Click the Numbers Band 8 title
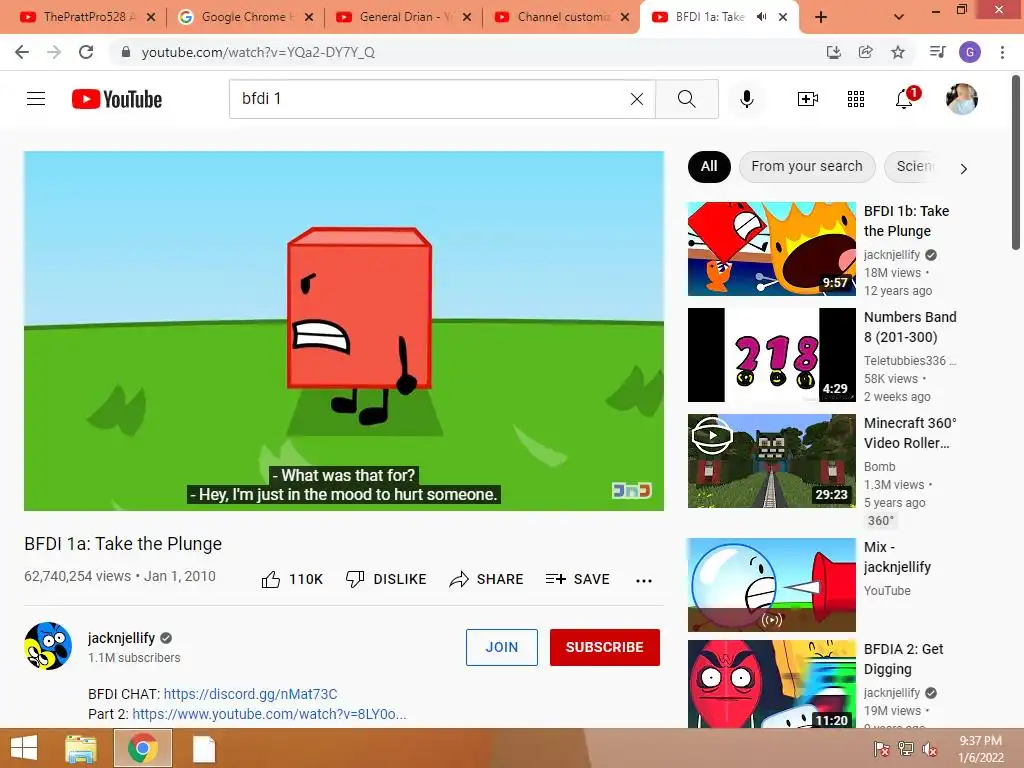Screen dimensions: 1024x768 click(x=910, y=327)
